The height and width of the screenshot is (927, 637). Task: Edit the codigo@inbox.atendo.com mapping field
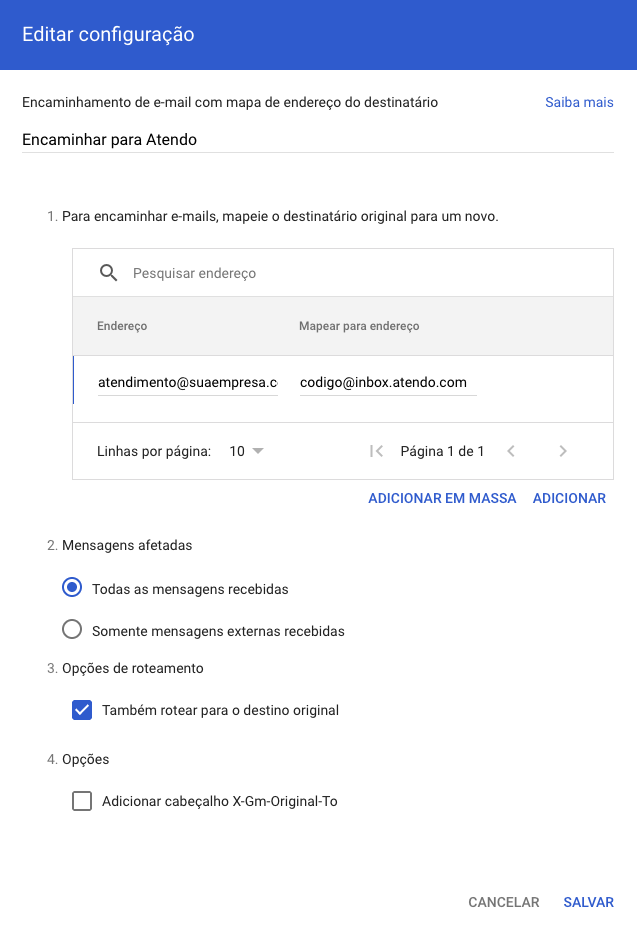[387, 382]
